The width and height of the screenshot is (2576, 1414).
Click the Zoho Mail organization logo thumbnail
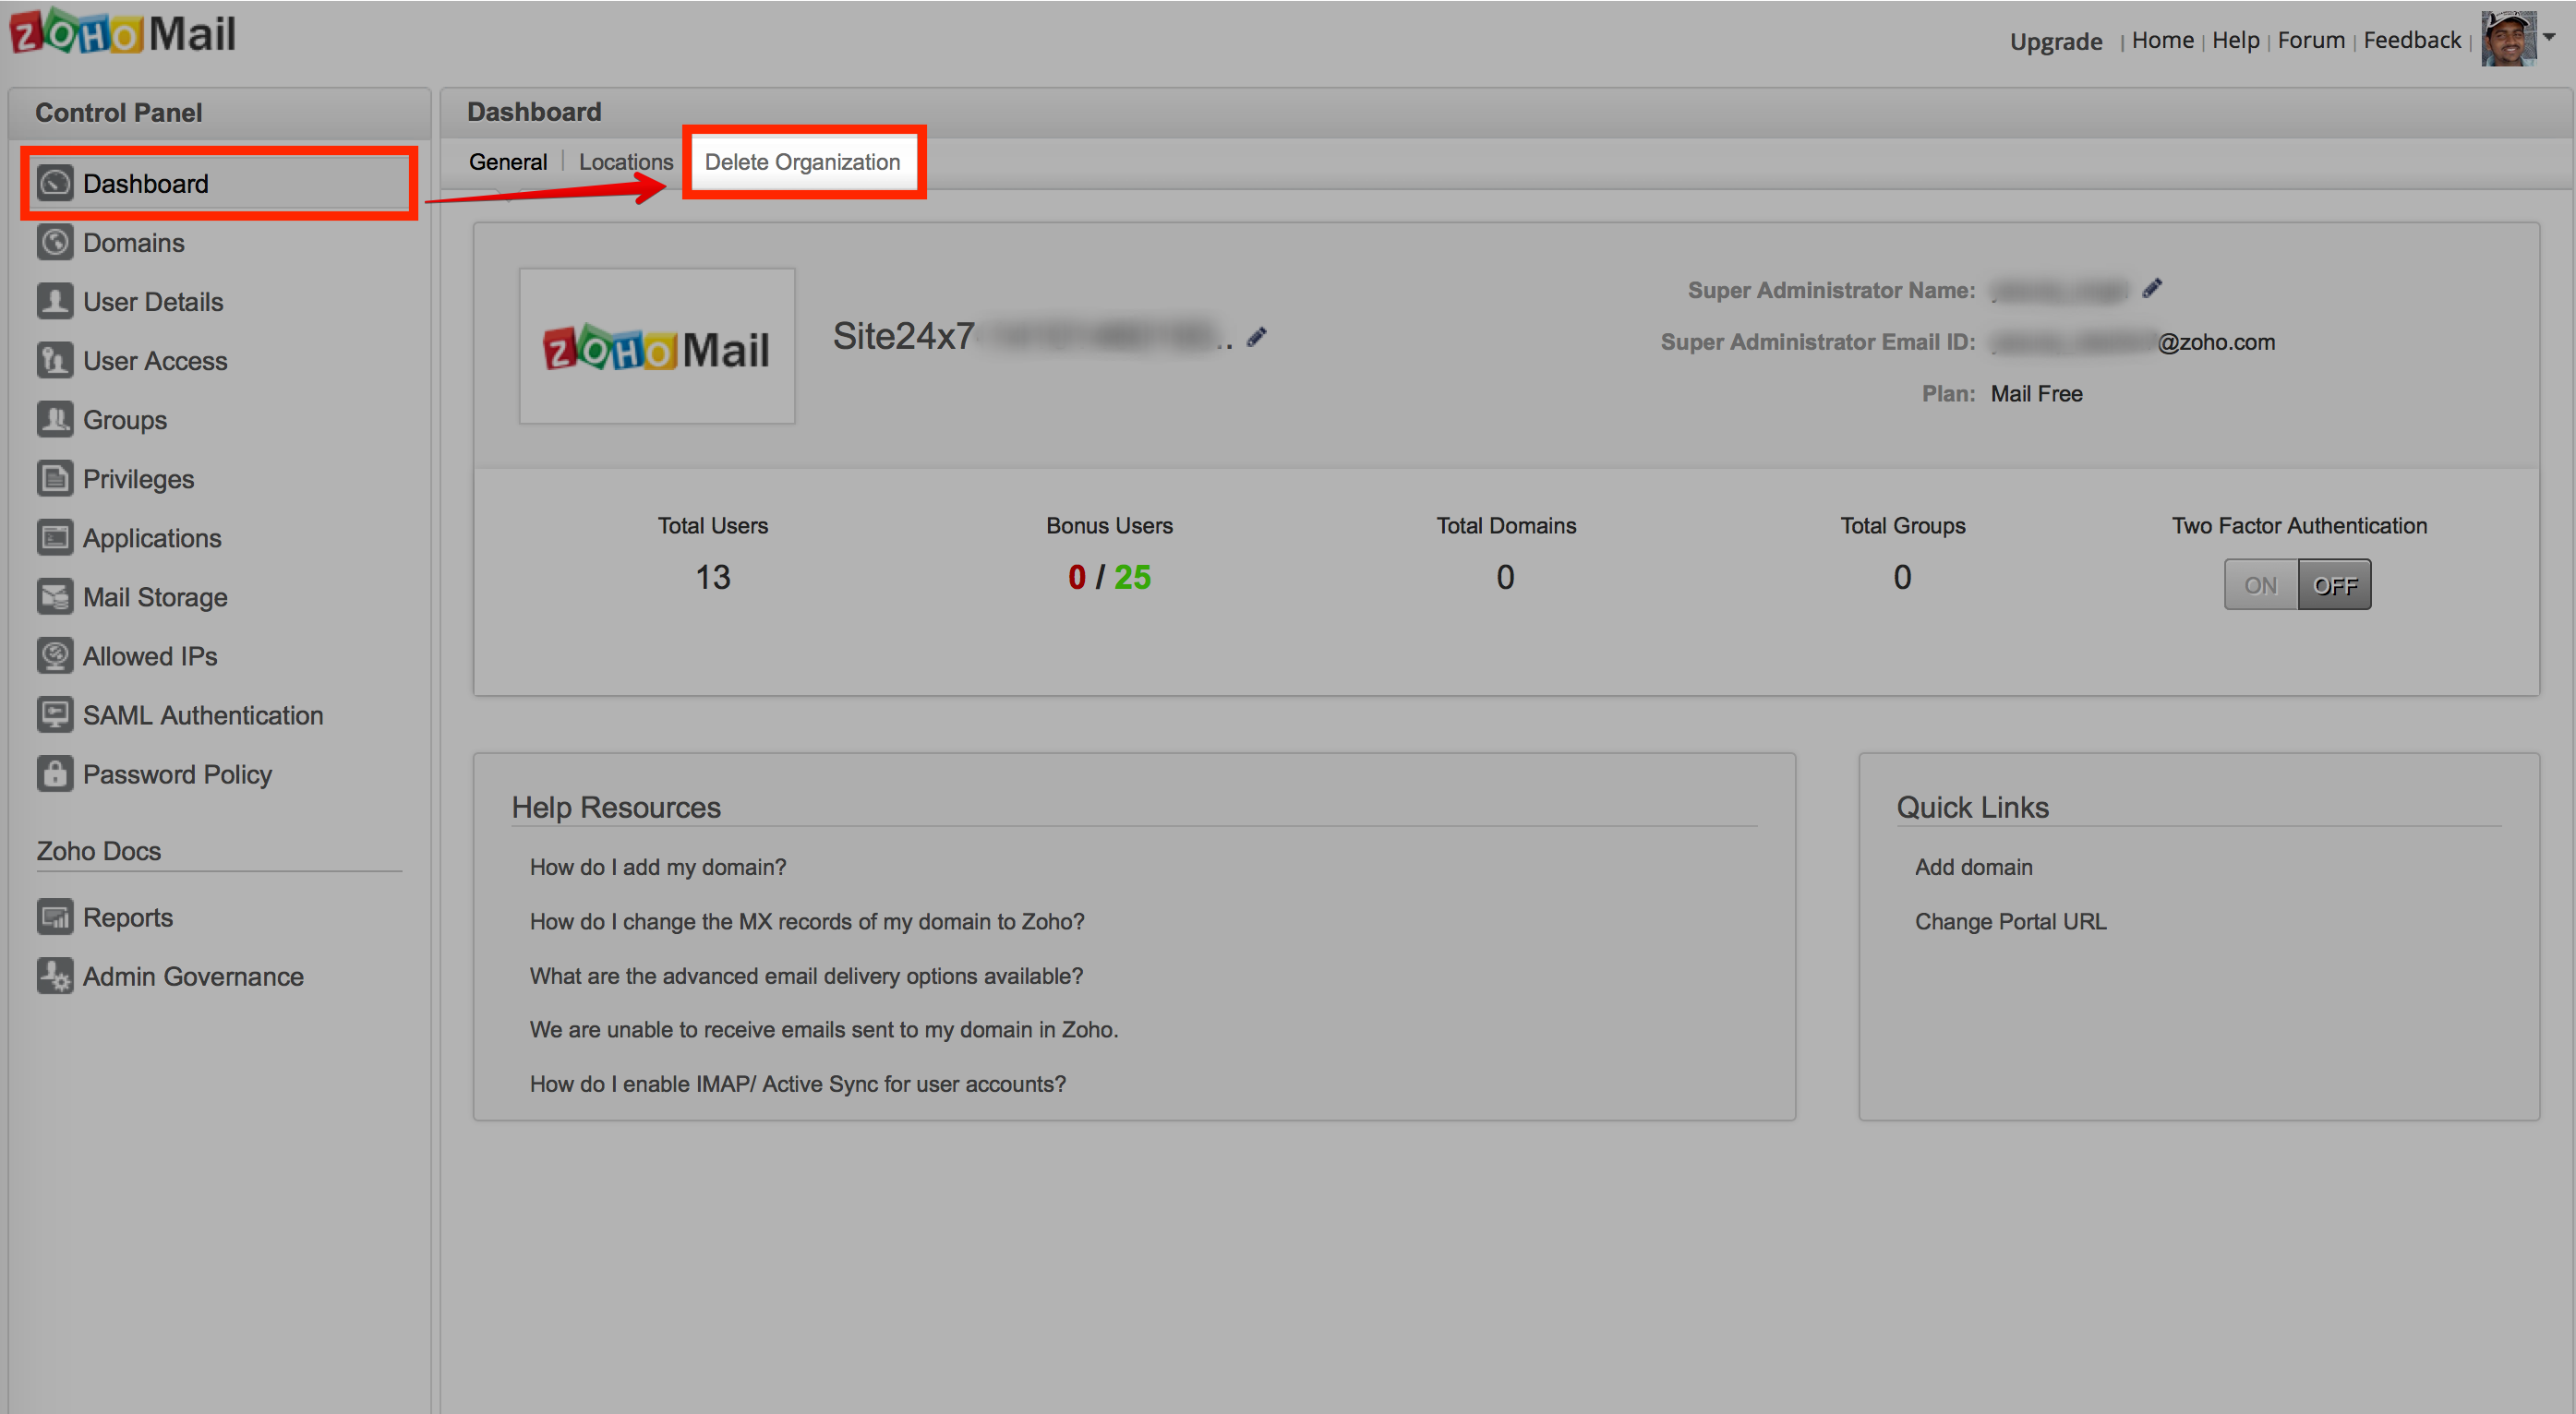click(x=657, y=347)
